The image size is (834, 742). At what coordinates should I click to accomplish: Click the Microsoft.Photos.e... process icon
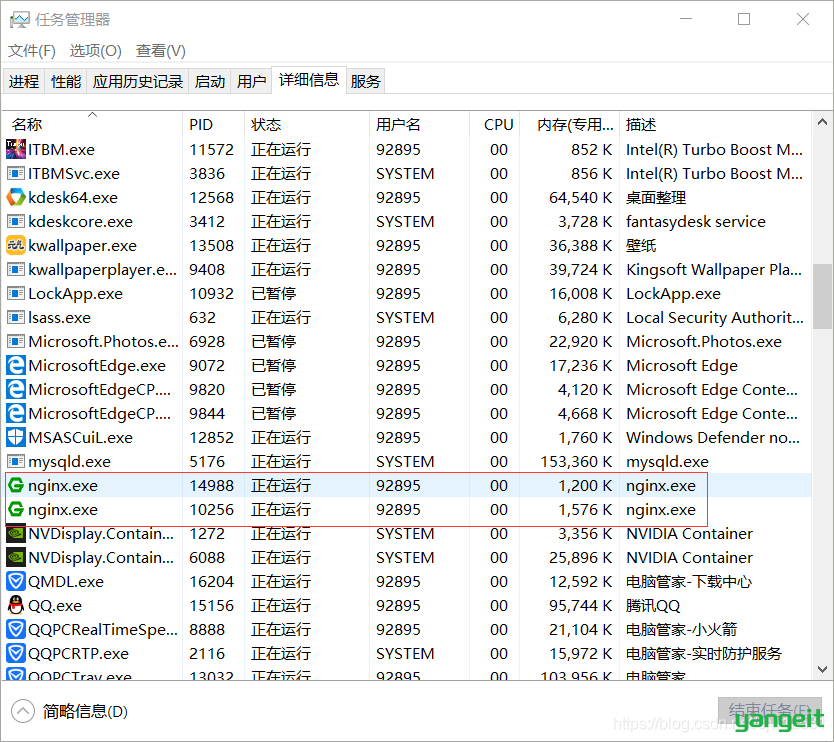pyautogui.click(x=15, y=341)
